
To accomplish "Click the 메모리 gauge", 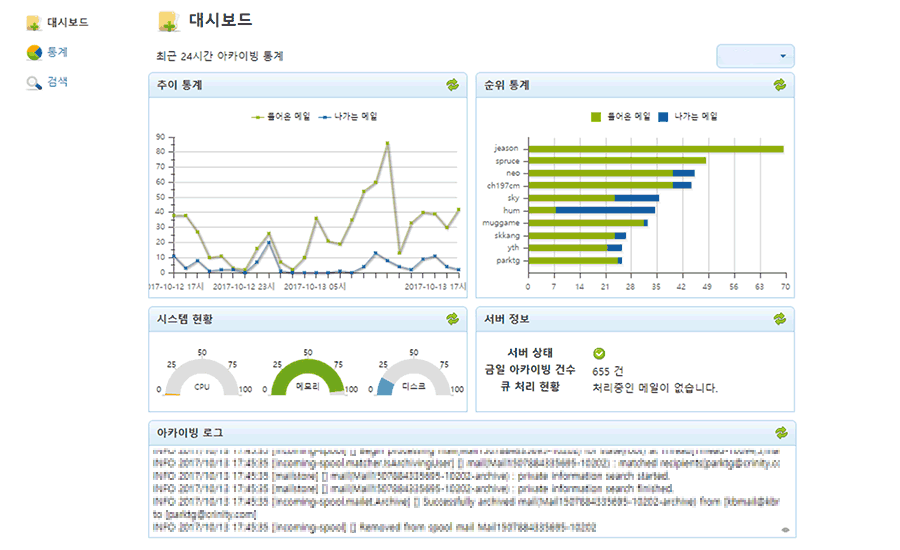I will 307,377.
